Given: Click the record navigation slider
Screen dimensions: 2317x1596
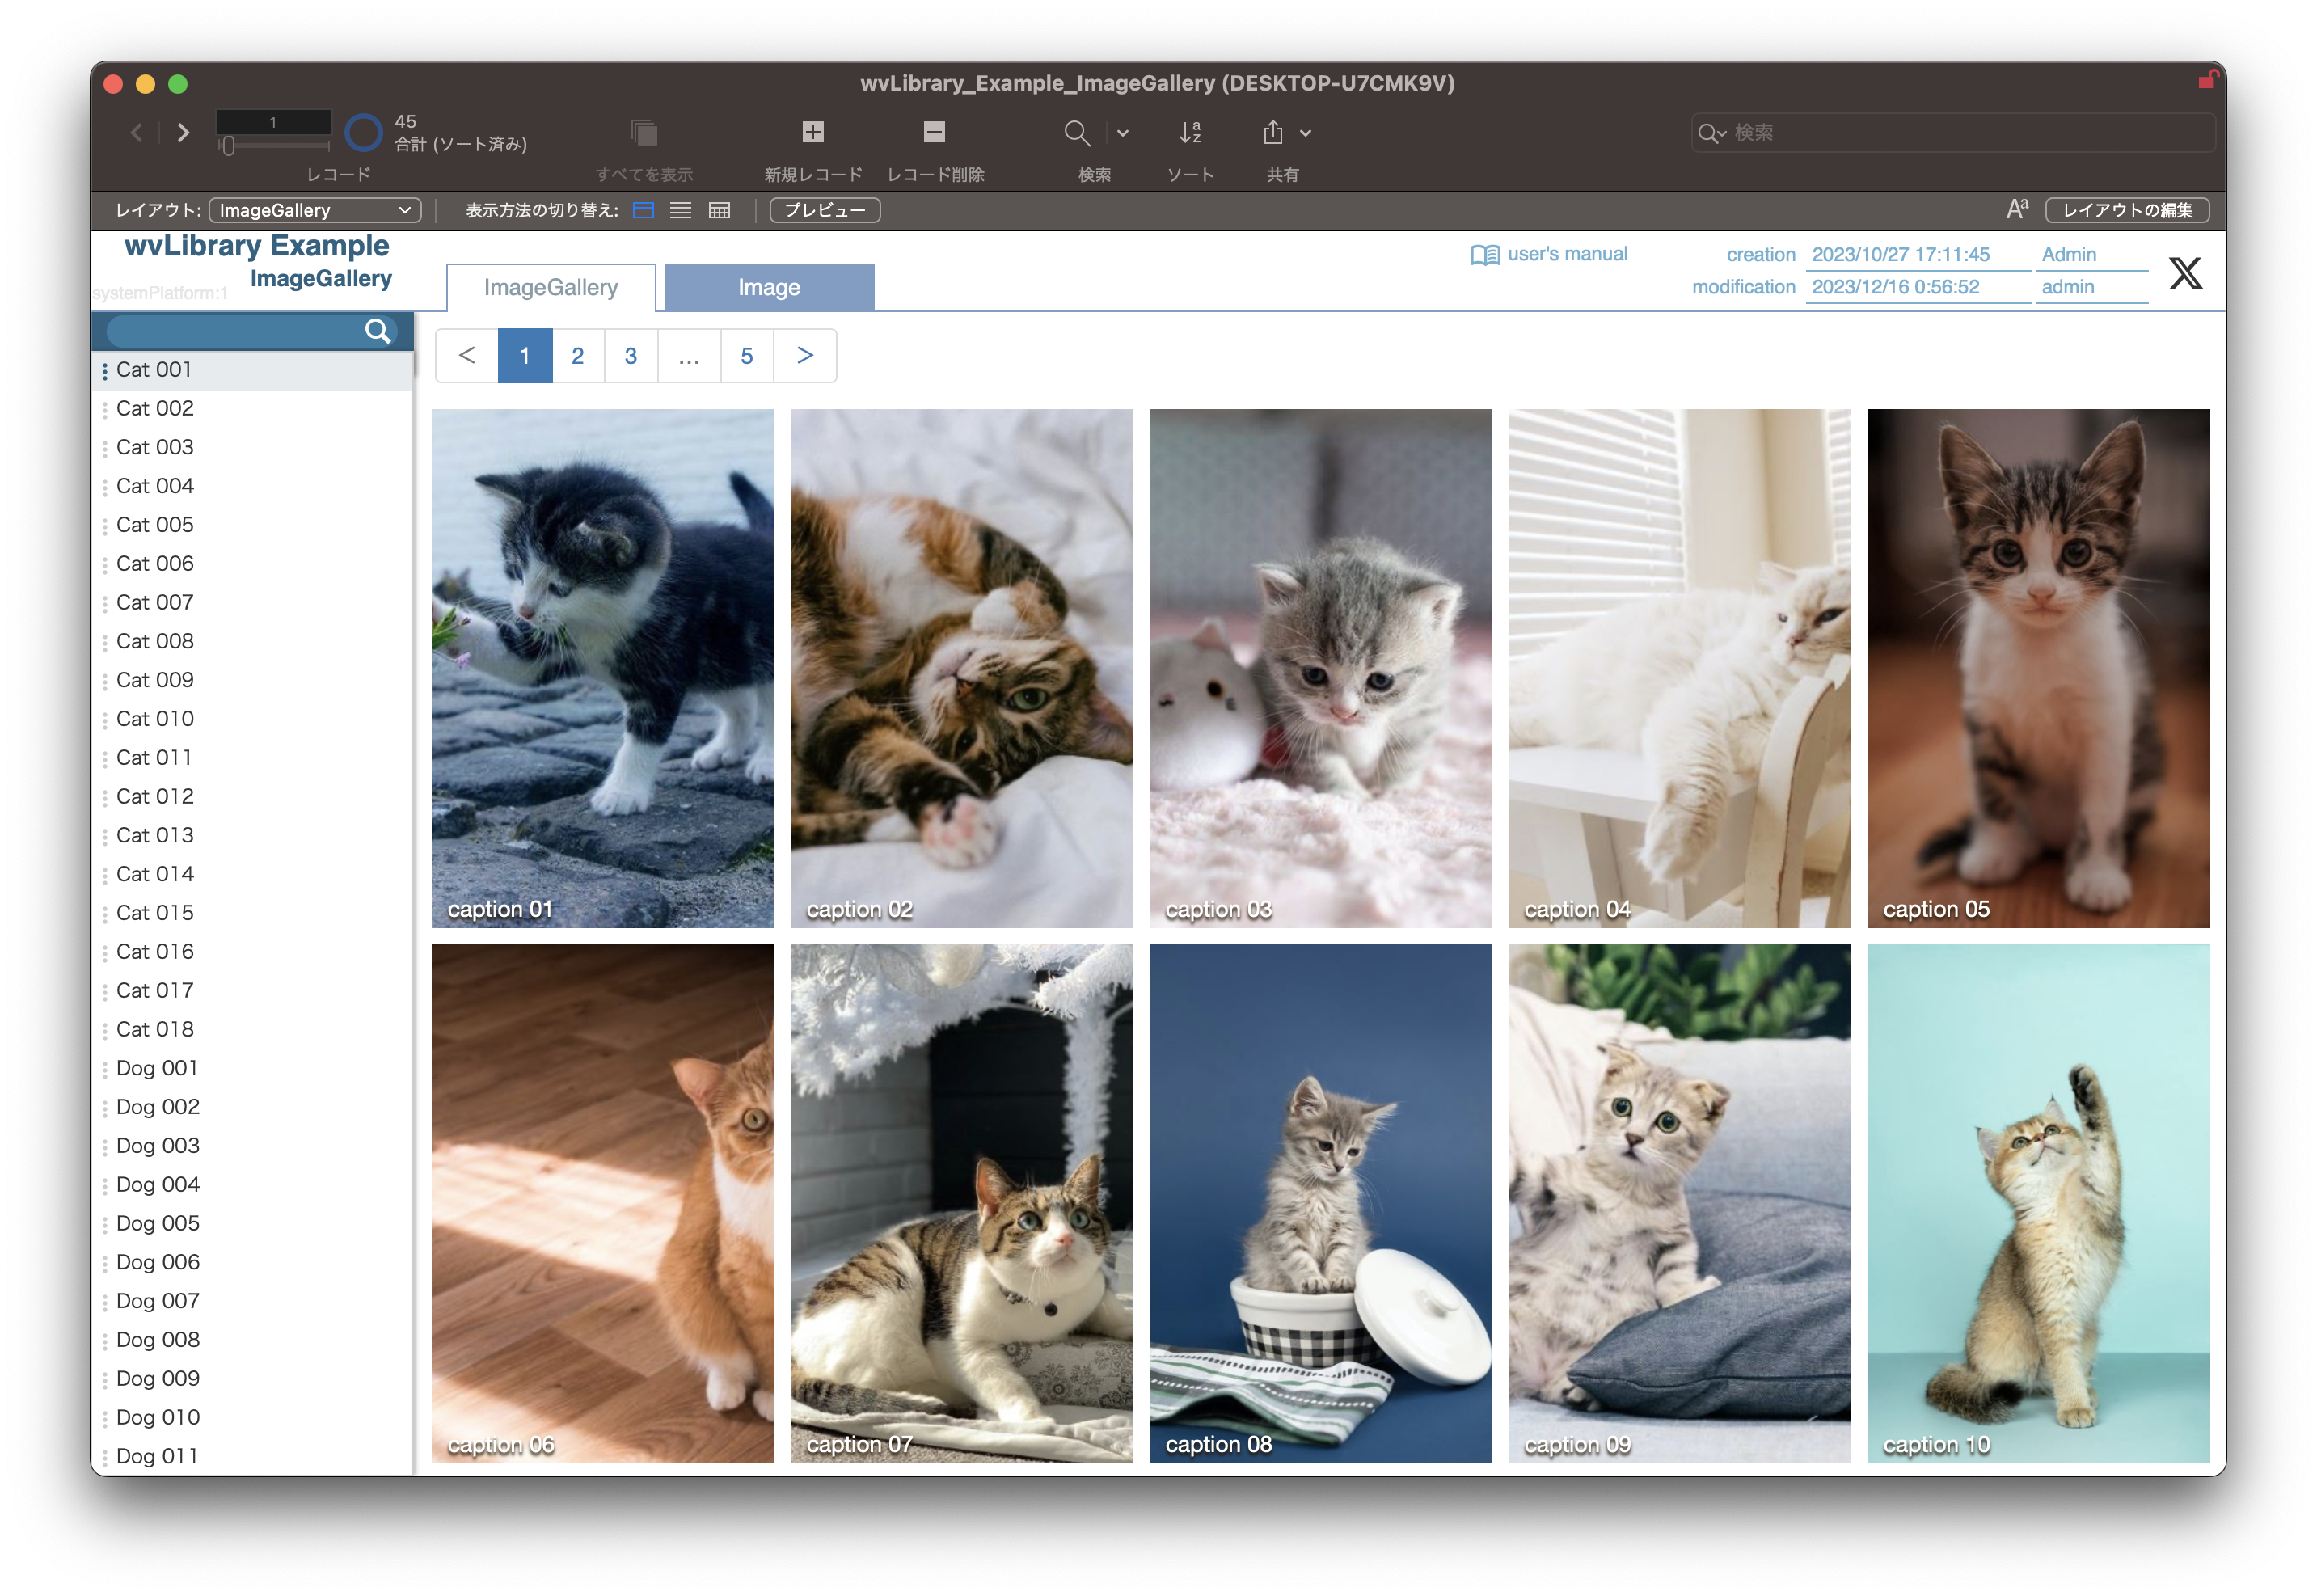Looking at the screenshot, I should coord(228,146).
